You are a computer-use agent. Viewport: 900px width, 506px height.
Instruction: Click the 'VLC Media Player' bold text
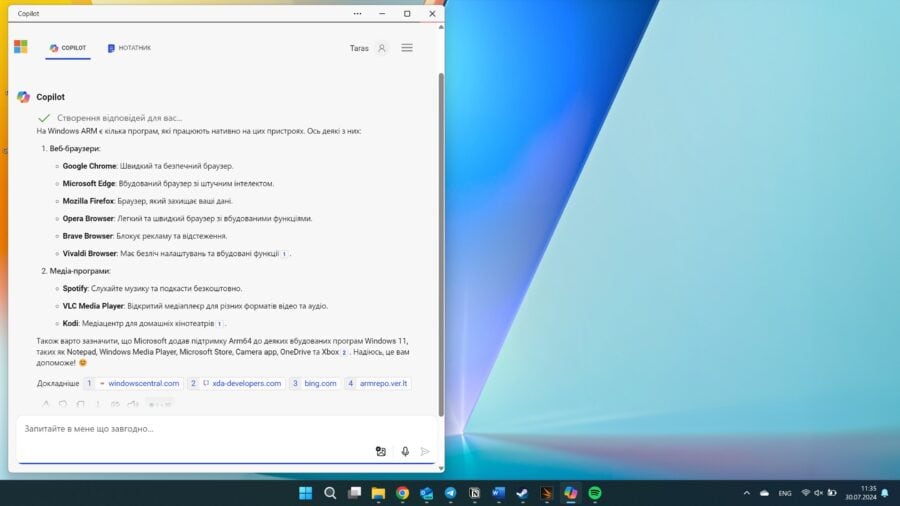coord(93,306)
